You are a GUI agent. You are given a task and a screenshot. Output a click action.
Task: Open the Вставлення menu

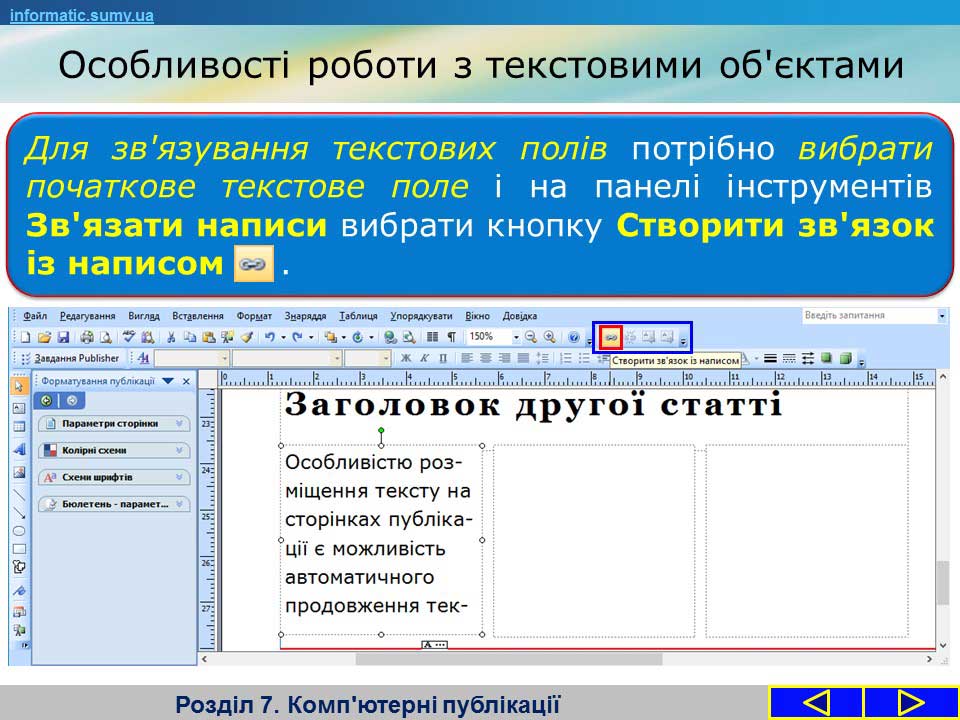(x=198, y=316)
